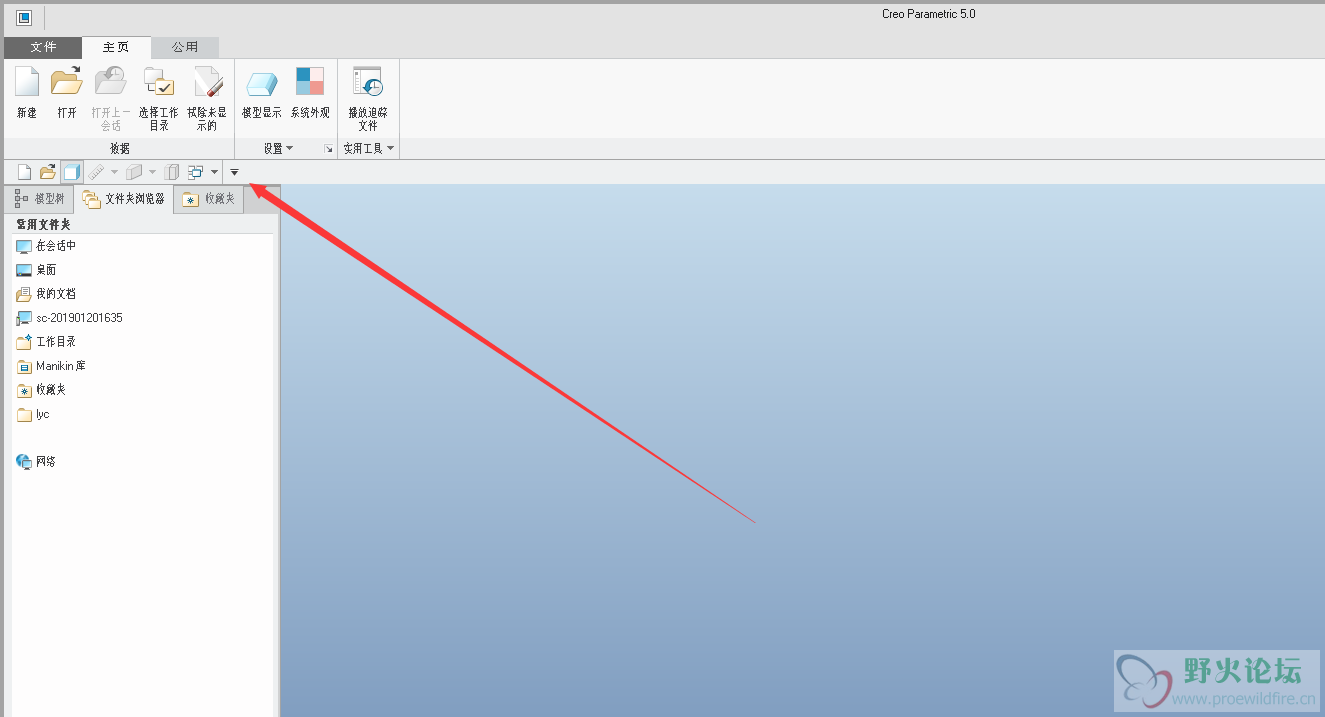Image resolution: width=1325 pixels, height=717 pixels.
Task: Open the customize quick access toolbar arrow
Action: (x=234, y=172)
